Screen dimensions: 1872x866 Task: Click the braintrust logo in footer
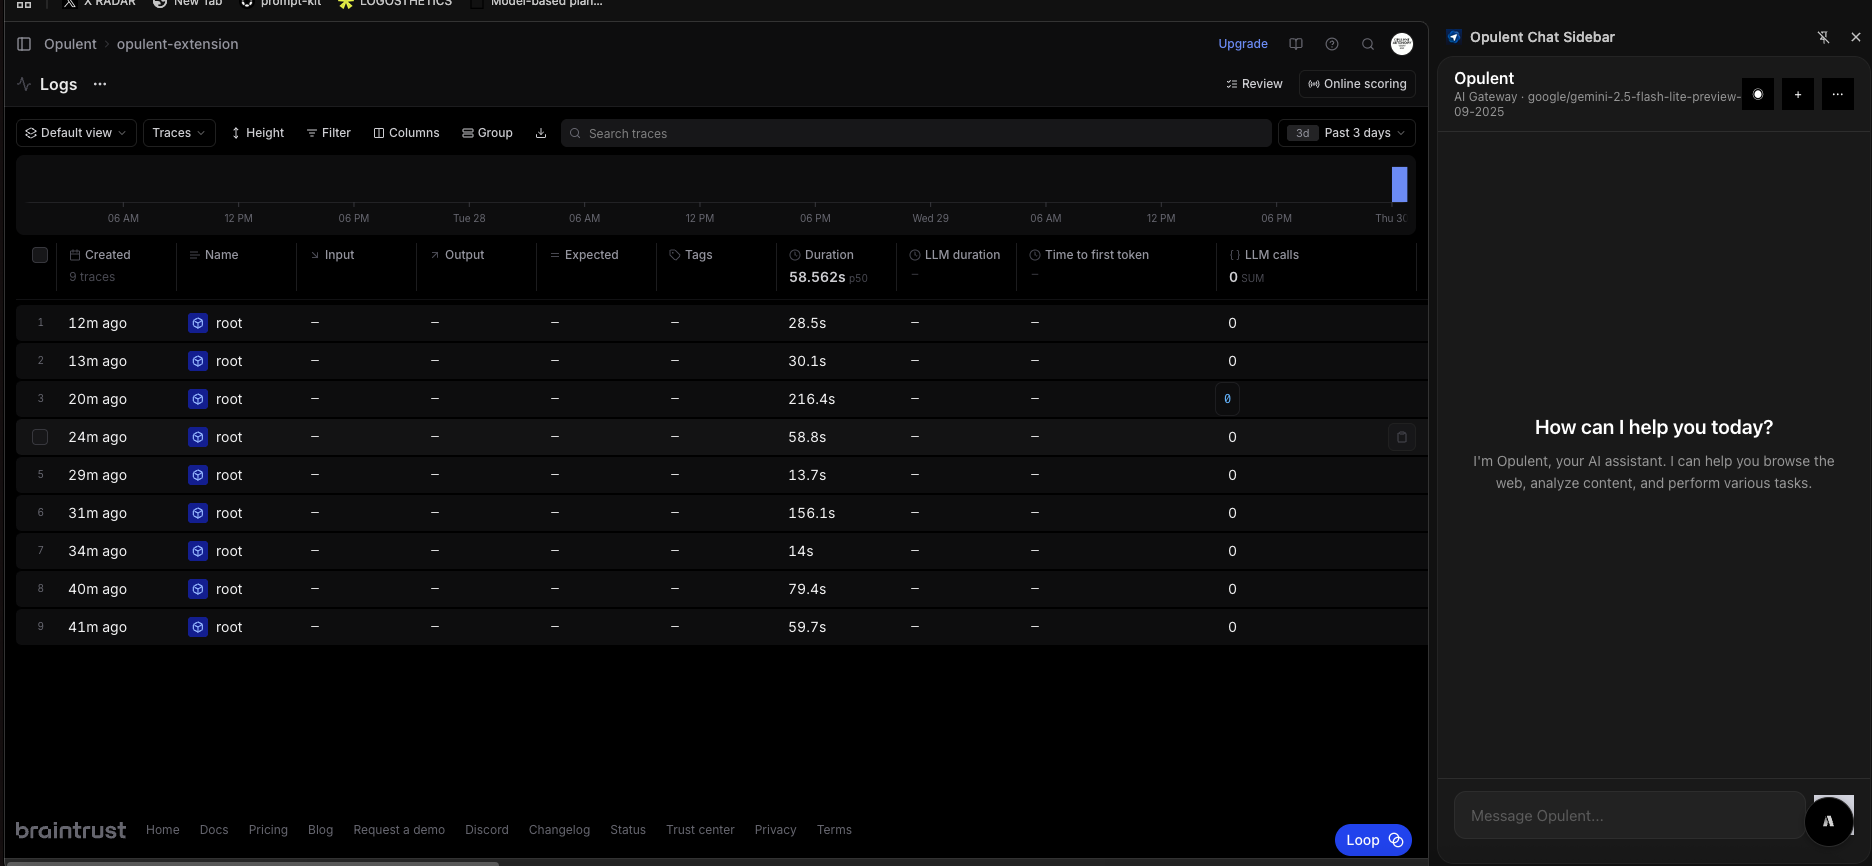point(71,830)
